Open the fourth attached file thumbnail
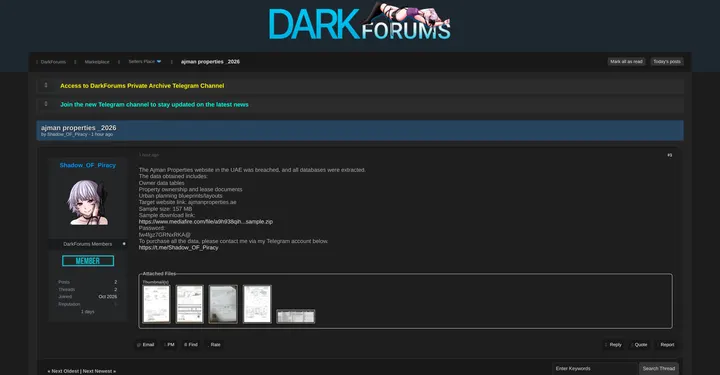 257,304
